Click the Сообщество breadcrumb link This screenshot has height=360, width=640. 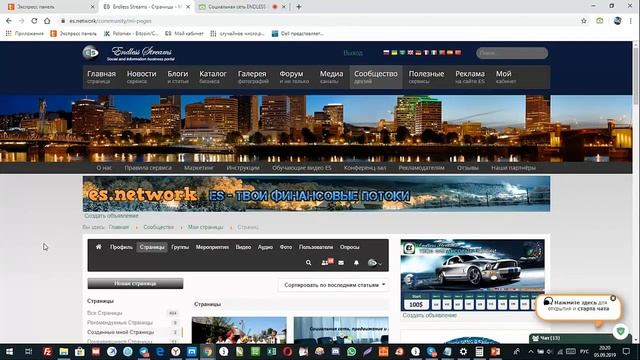pos(158,227)
